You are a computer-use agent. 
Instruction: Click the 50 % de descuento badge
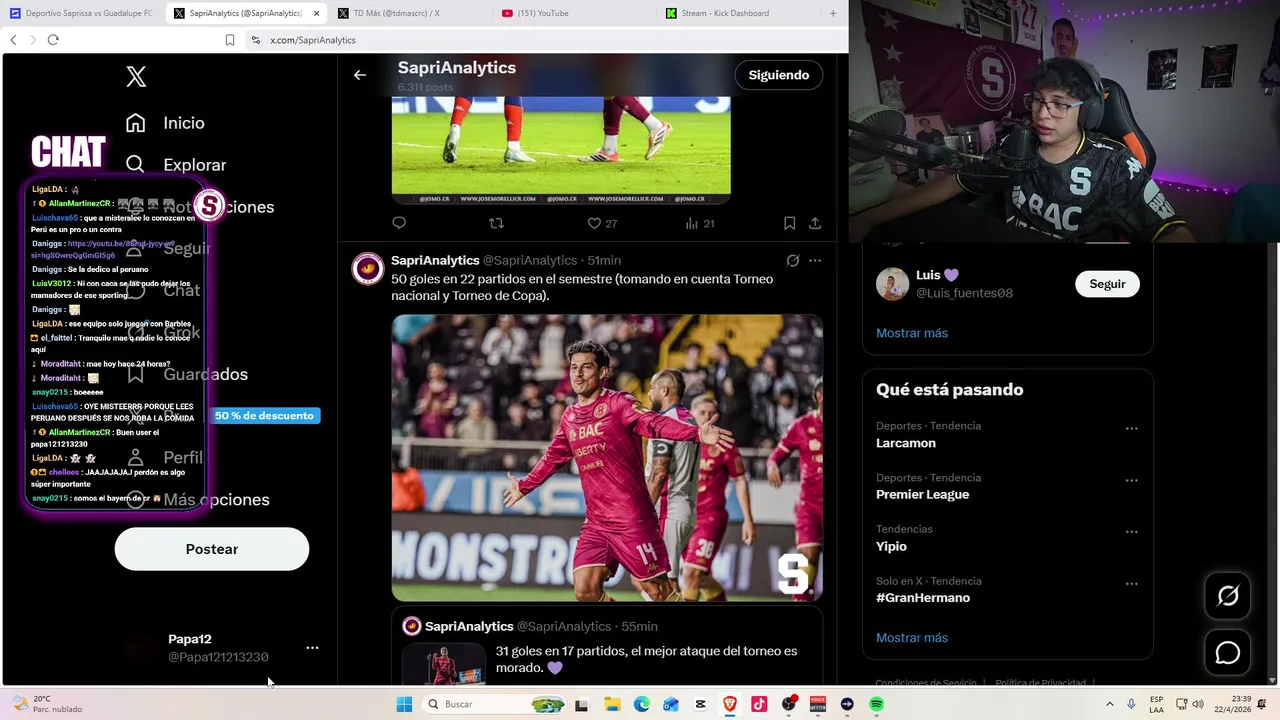tap(264, 415)
